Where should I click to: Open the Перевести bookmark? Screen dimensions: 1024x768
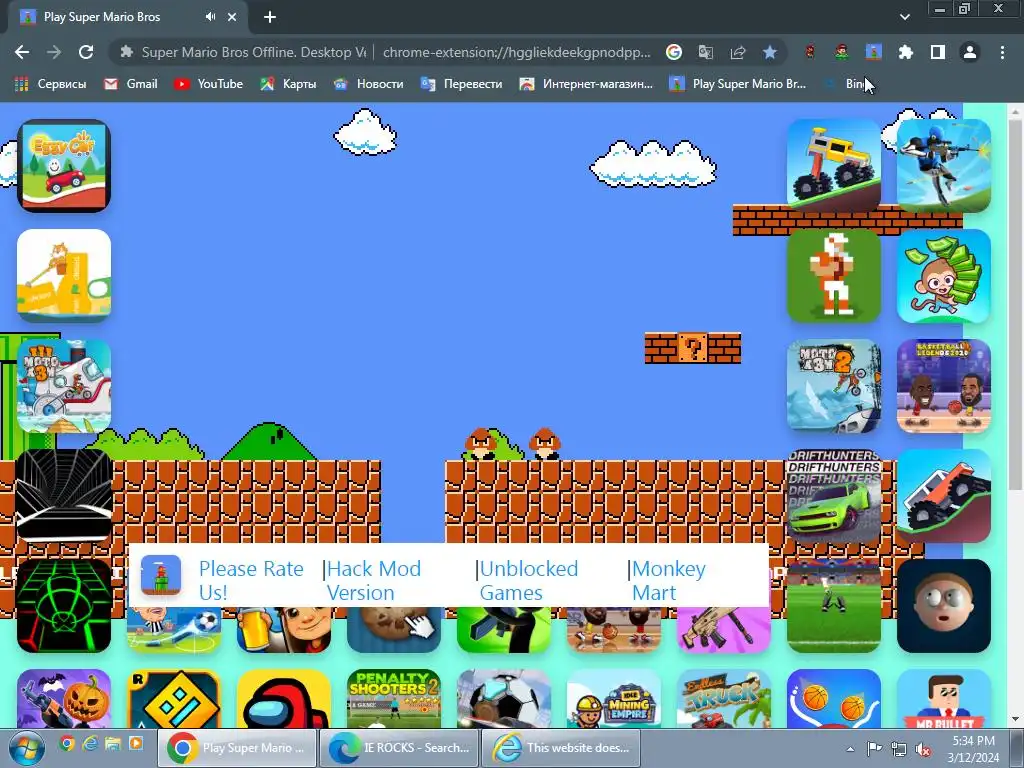(x=462, y=84)
